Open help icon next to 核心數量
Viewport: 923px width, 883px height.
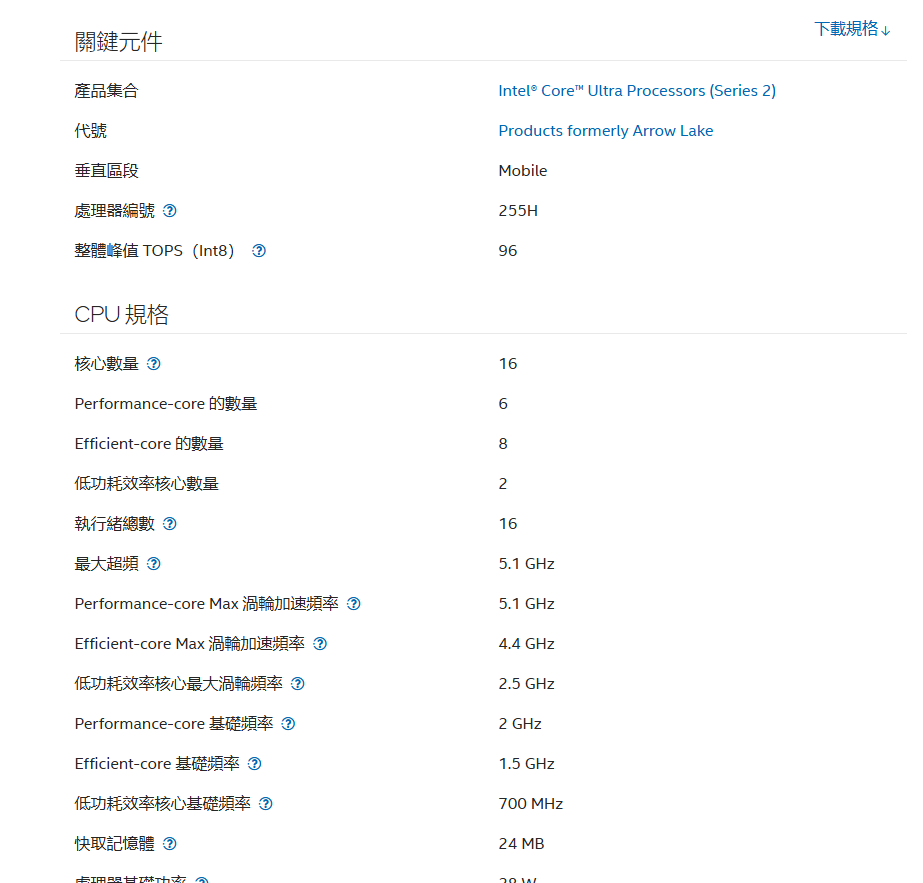click(154, 364)
